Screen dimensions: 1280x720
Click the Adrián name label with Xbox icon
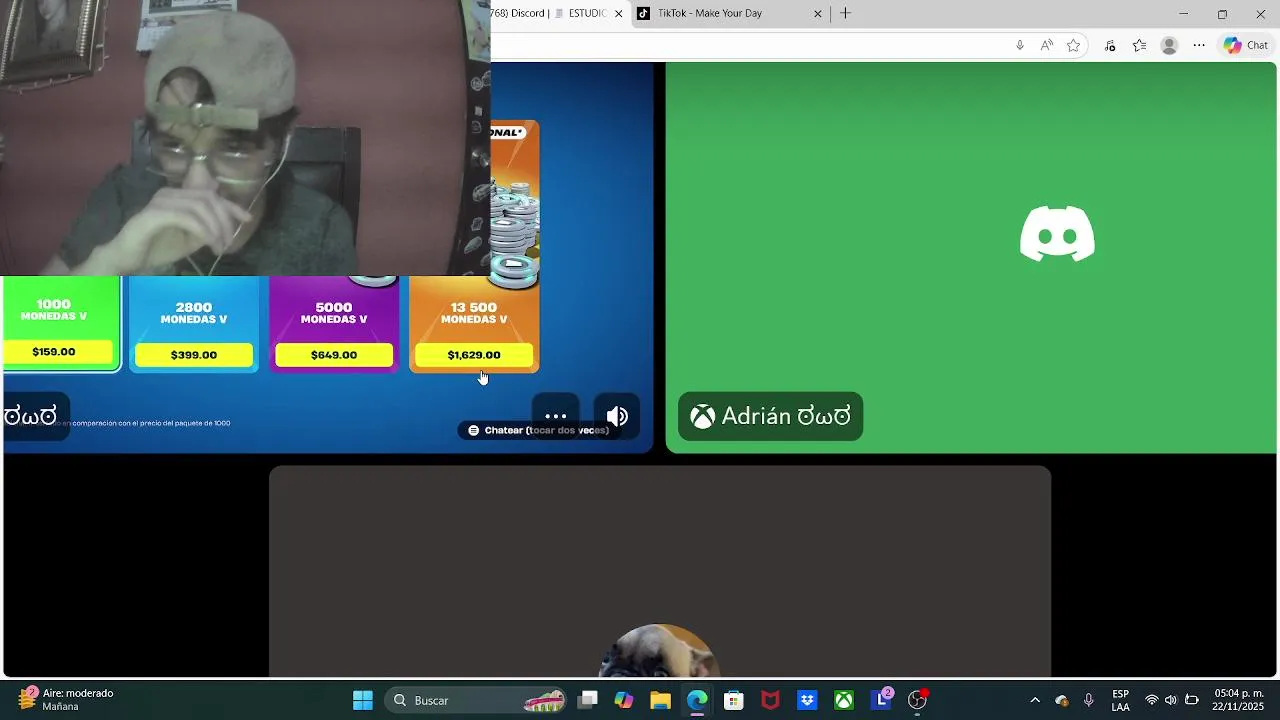tap(770, 416)
